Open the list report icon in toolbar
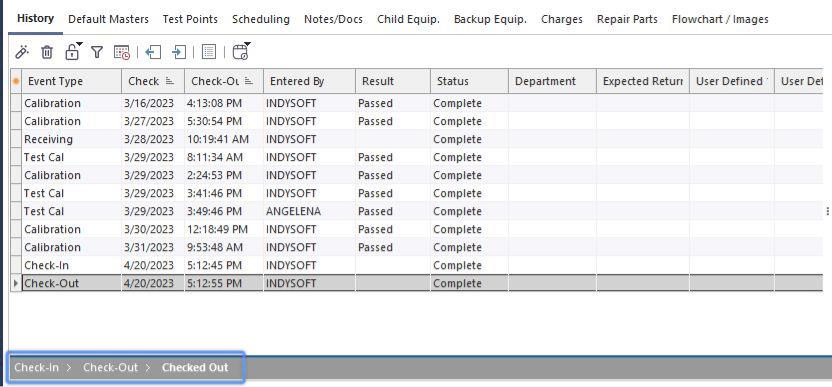Screen dimensions: 832x387 209,51
